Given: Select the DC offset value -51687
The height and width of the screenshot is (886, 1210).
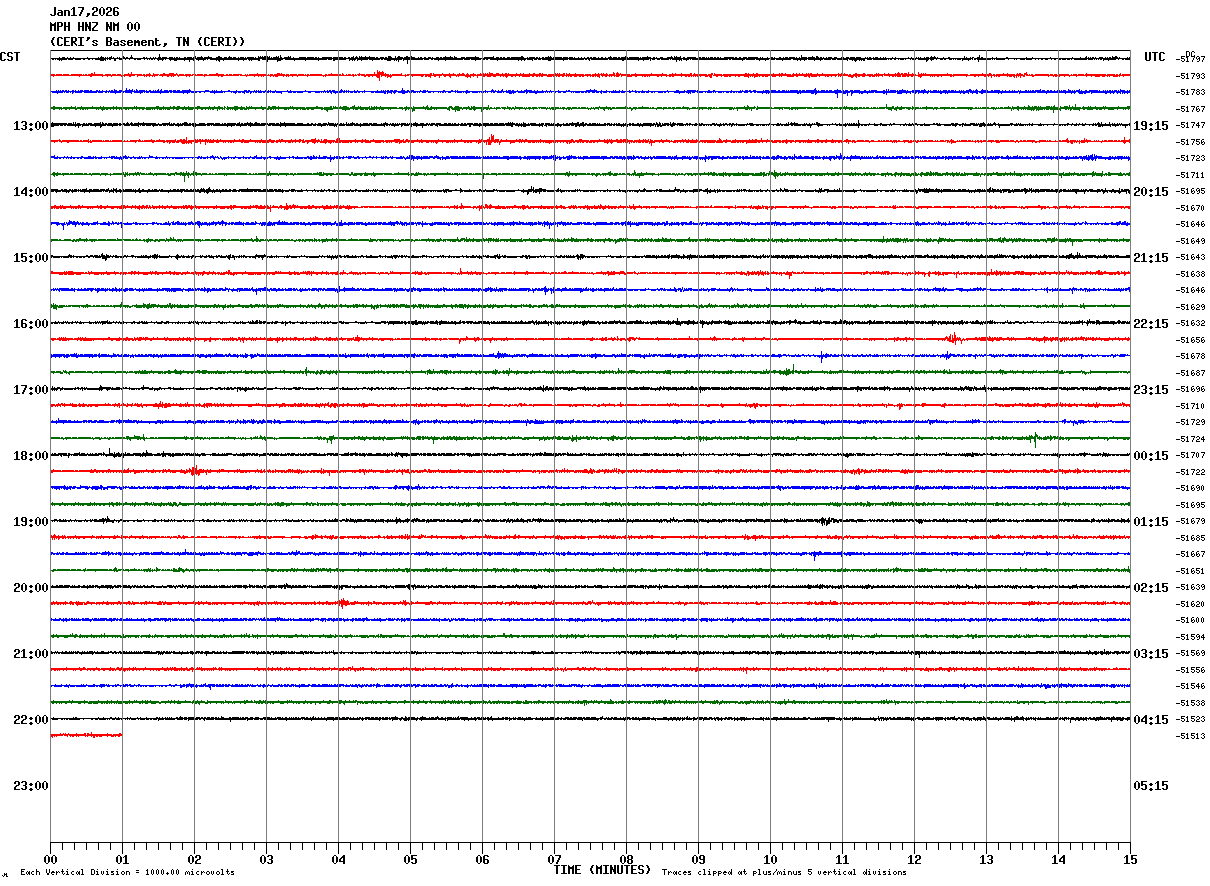Looking at the screenshot, I should click(1191, 373).
